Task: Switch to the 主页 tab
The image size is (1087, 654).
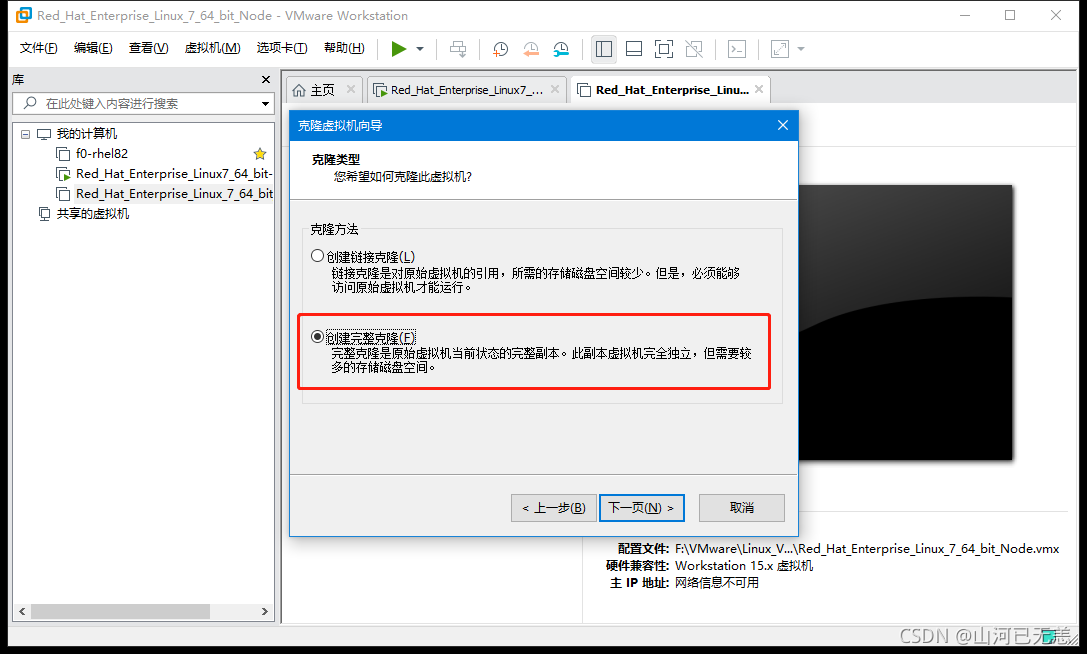Action: pyautogui.click(x=322, y=90)
